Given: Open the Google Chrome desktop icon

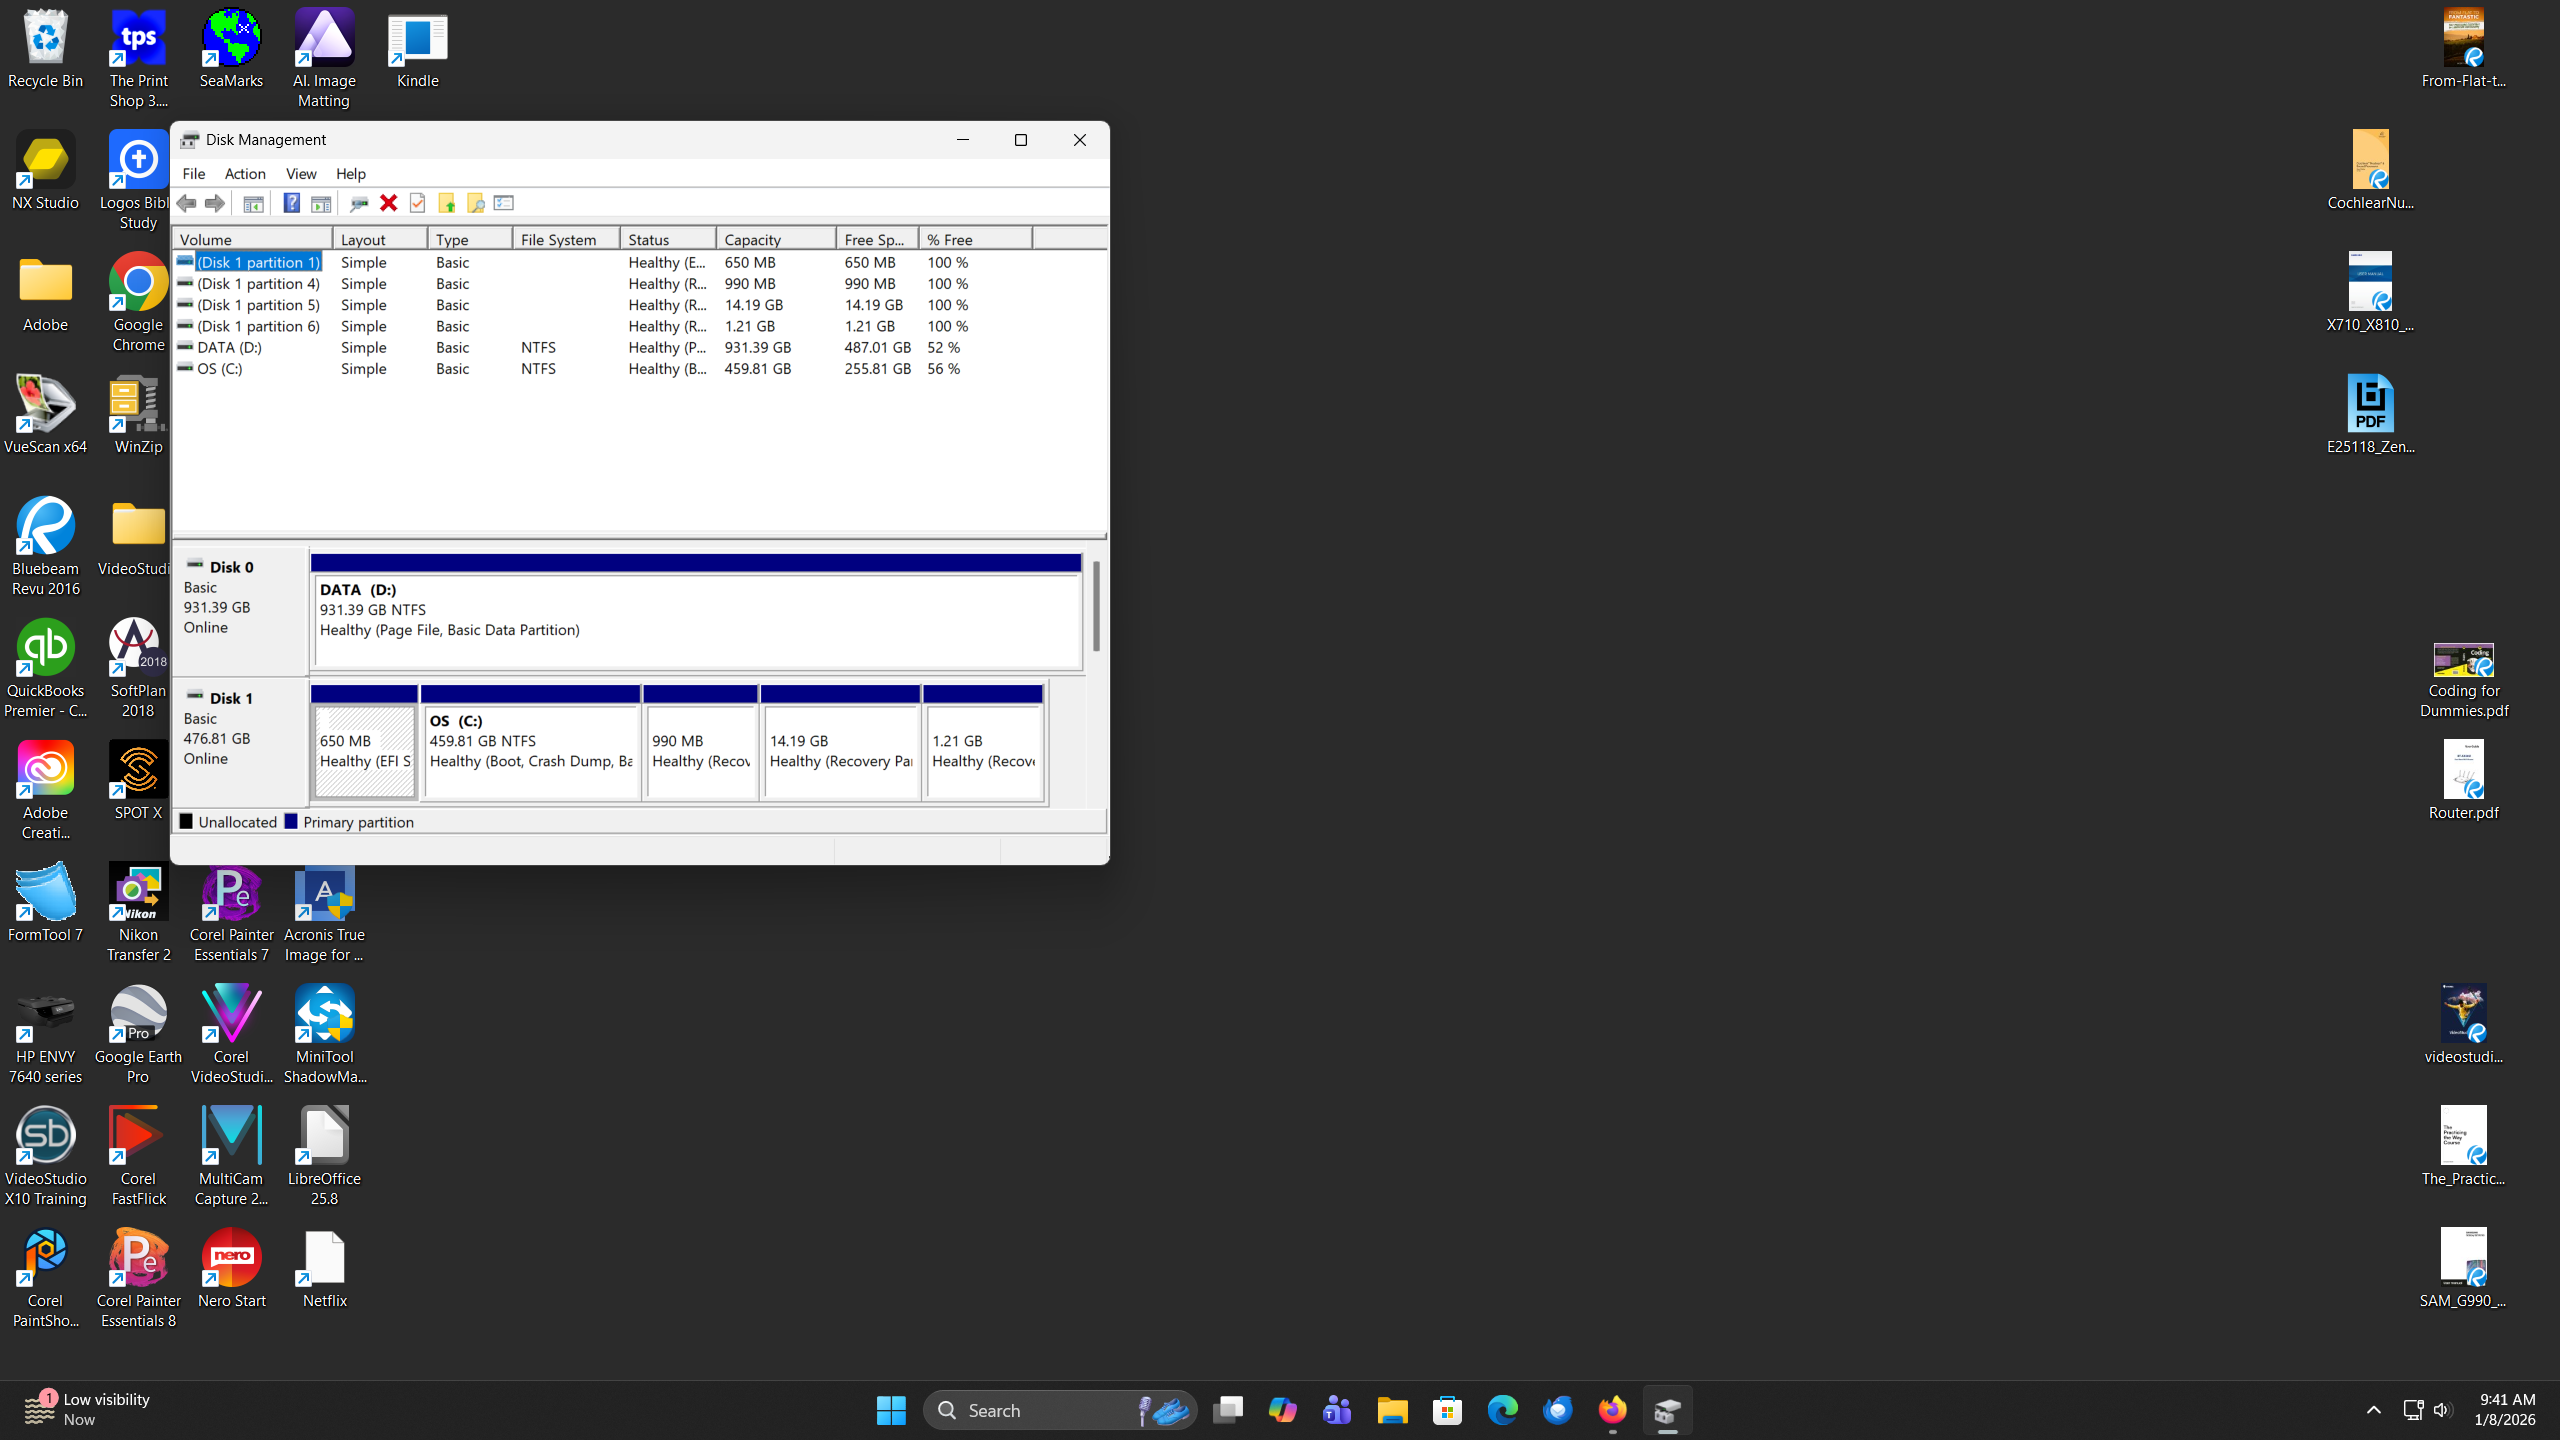Looking at the screenshot, I should (x=138, y=302).
